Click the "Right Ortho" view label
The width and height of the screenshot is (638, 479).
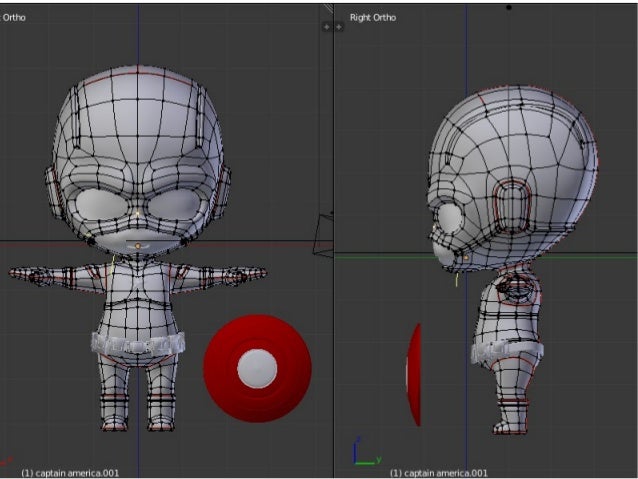pos(374,18)
